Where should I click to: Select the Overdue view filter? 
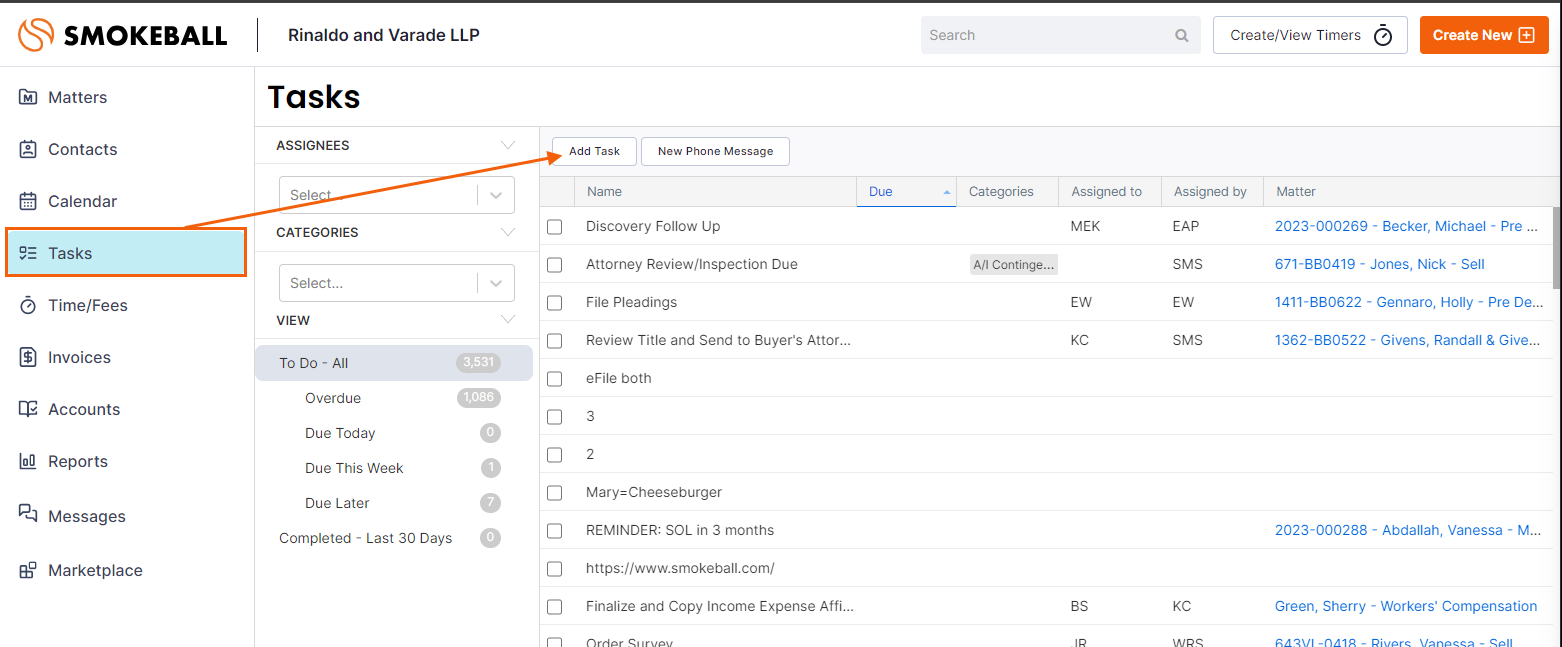pos(333,398)
